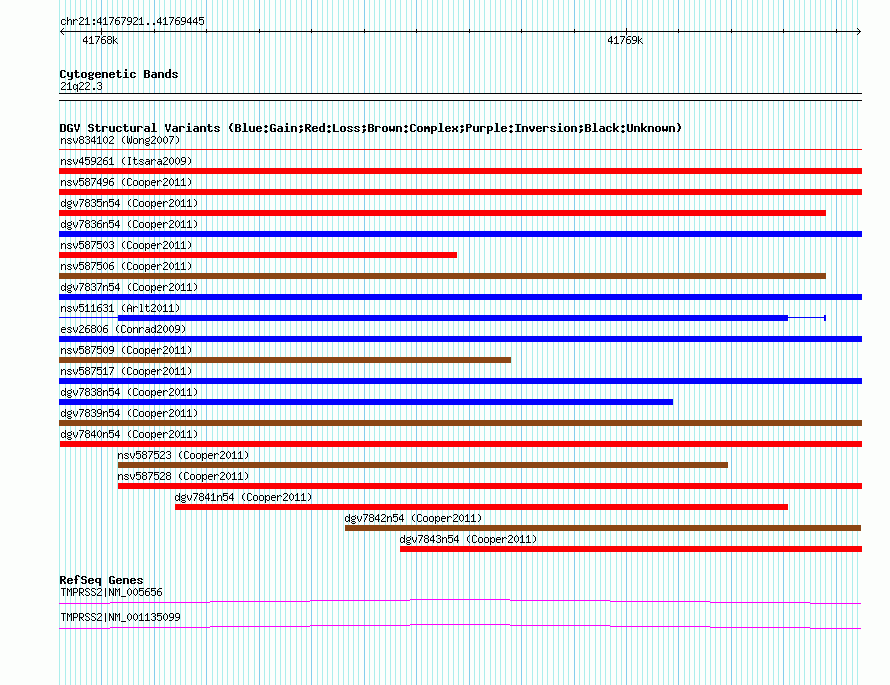Click the left arrow of the ruler
This screenshot has width=890, height=685.
click(x=62, y=32)
